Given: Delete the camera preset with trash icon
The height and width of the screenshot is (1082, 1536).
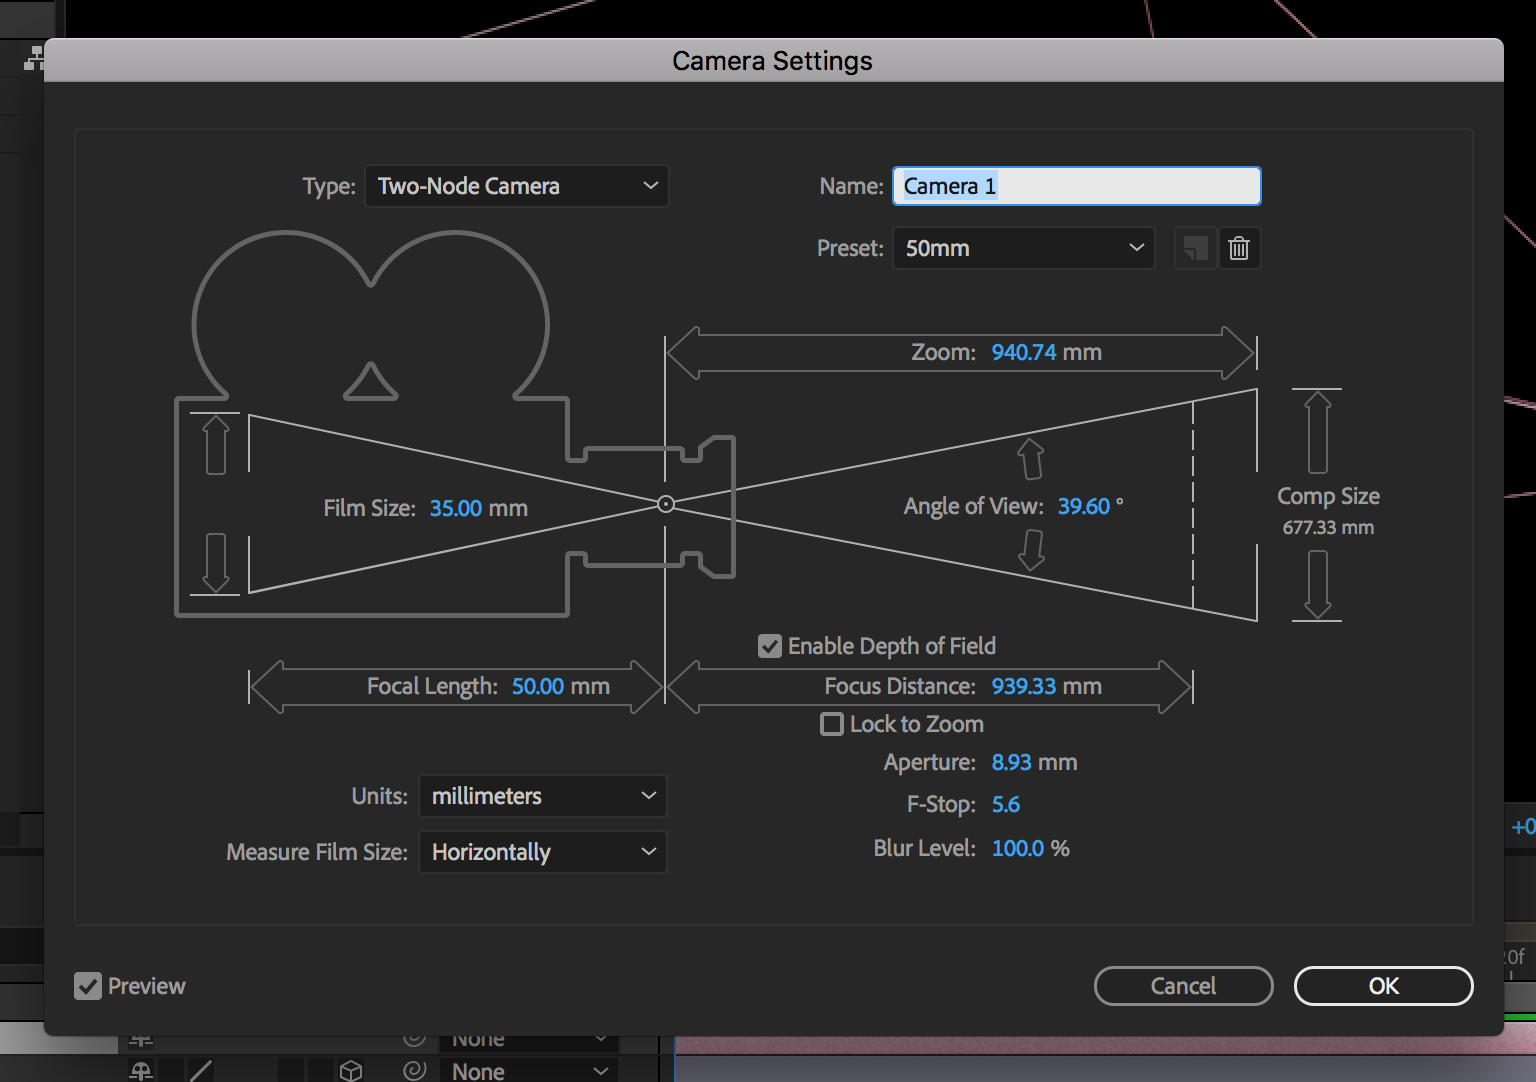Looking at the screenshot, I should pos(1239,248).
